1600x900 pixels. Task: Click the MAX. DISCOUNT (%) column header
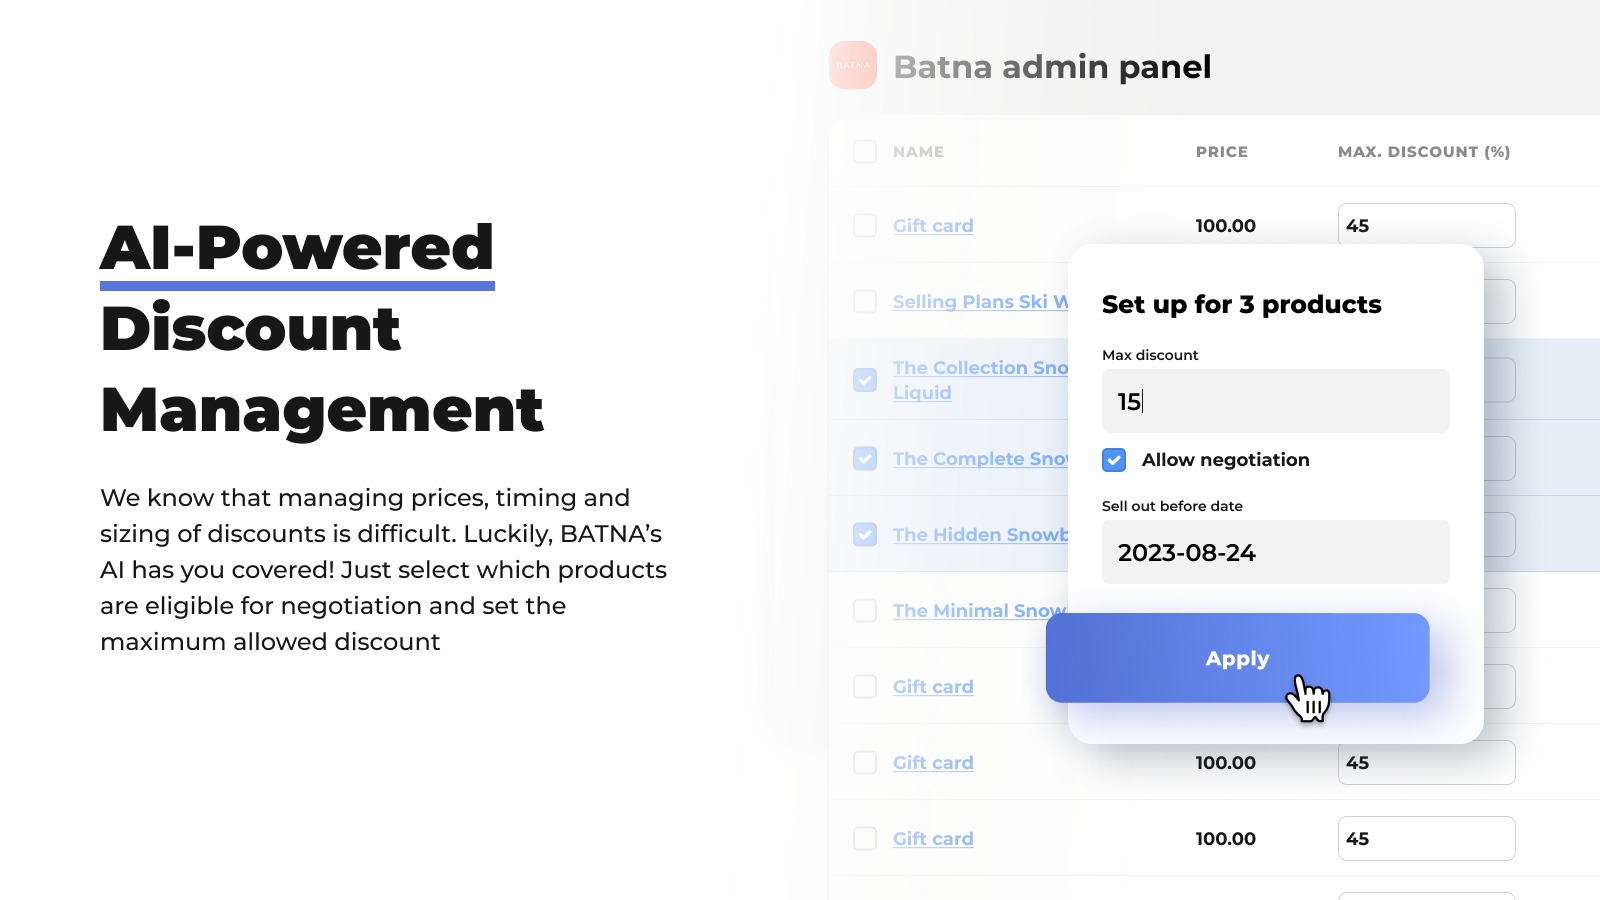point(1424,152)
